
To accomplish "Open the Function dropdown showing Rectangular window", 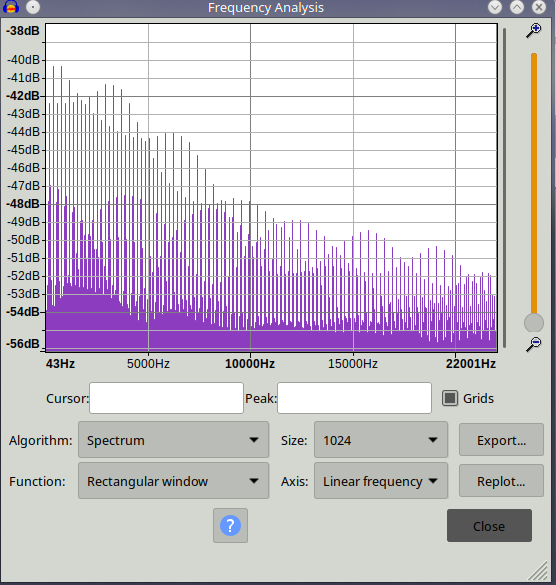I will [x=174, y=481].
